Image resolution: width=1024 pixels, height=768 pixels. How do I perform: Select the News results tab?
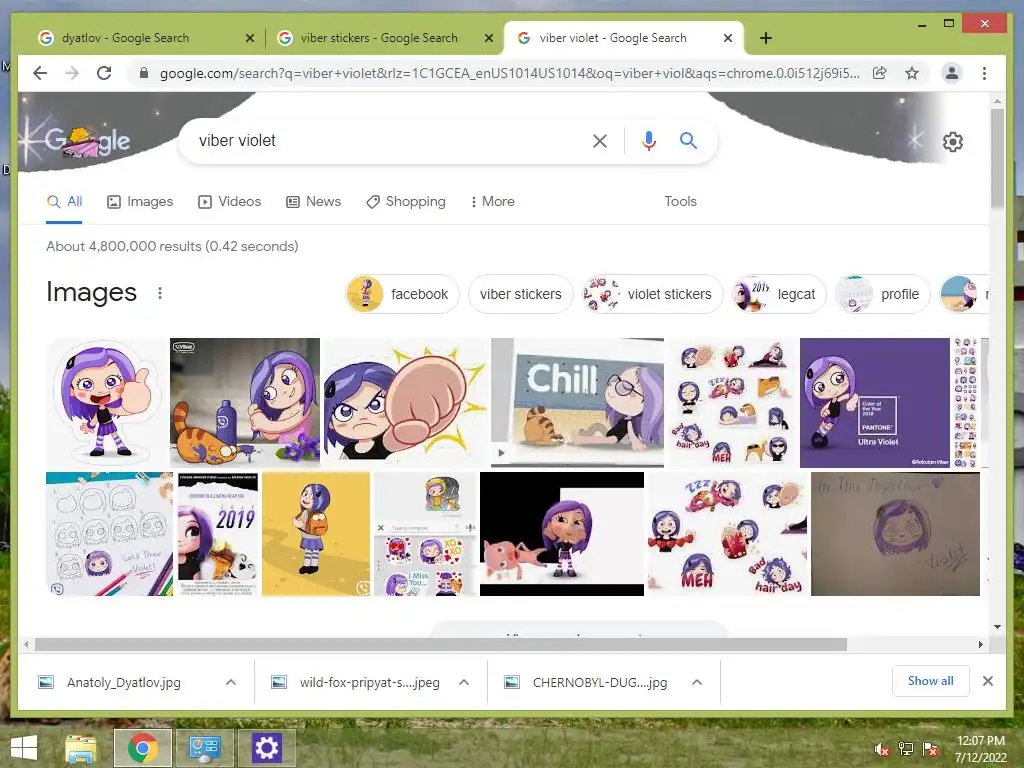coord(313,202)
